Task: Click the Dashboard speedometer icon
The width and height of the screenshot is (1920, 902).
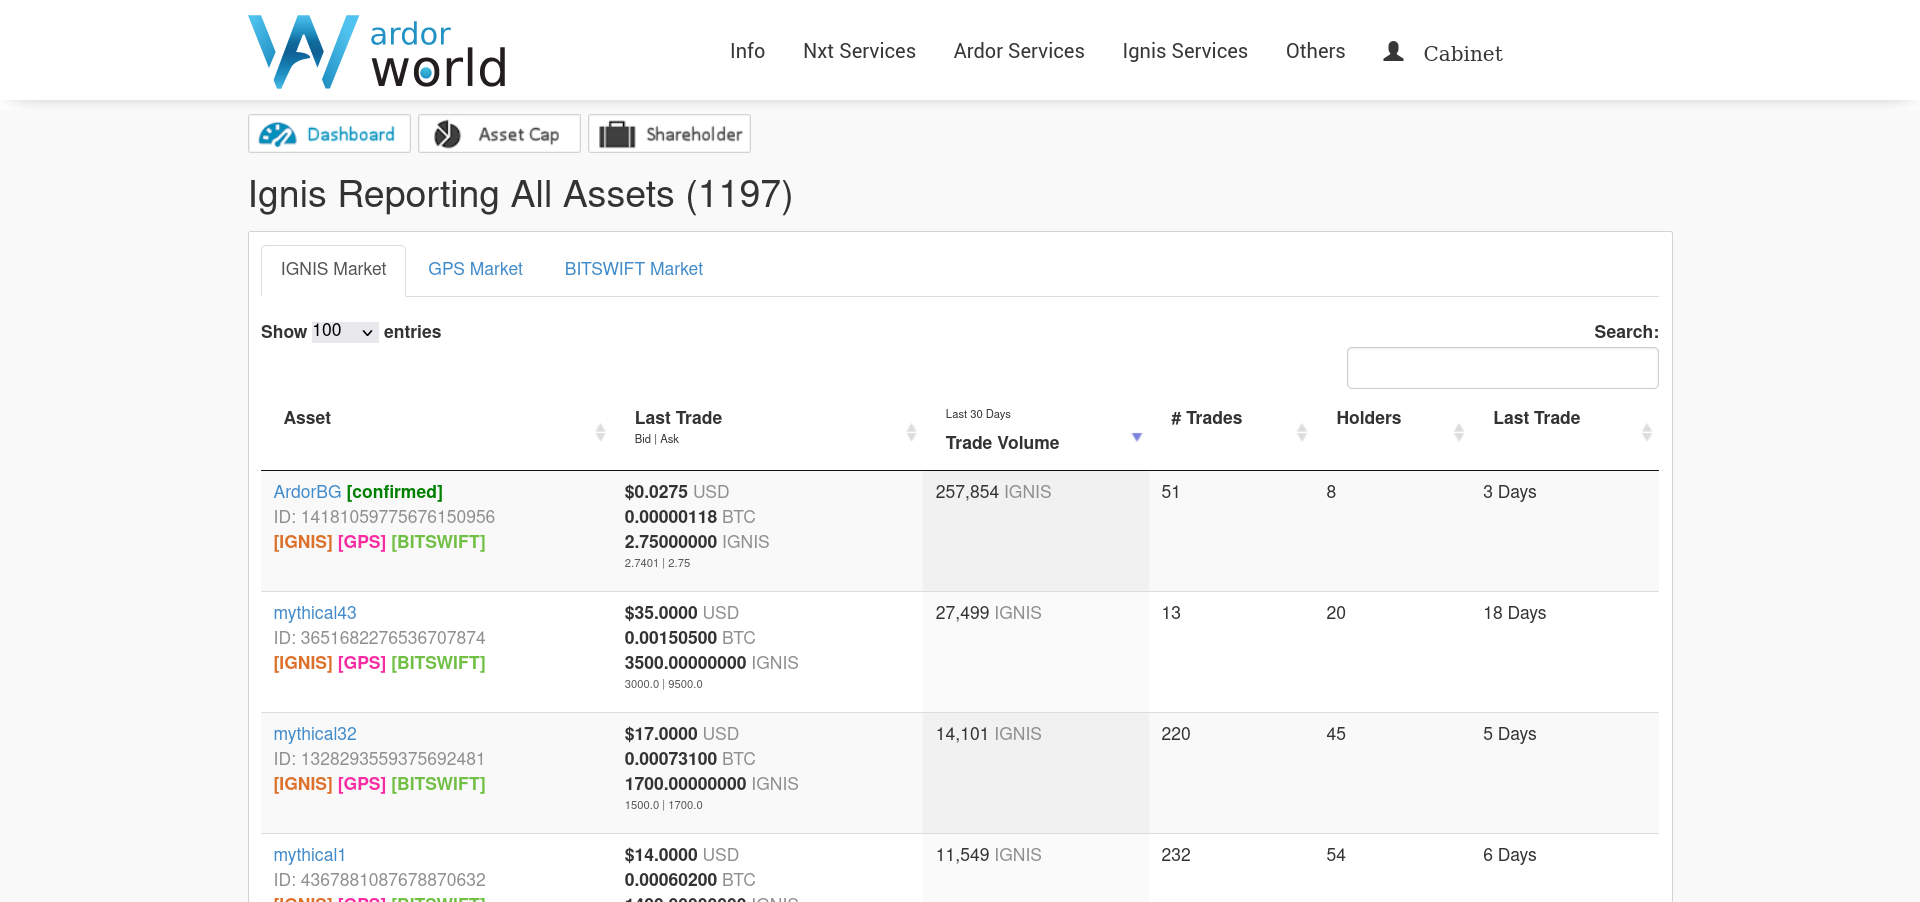Action: [277, 134]
